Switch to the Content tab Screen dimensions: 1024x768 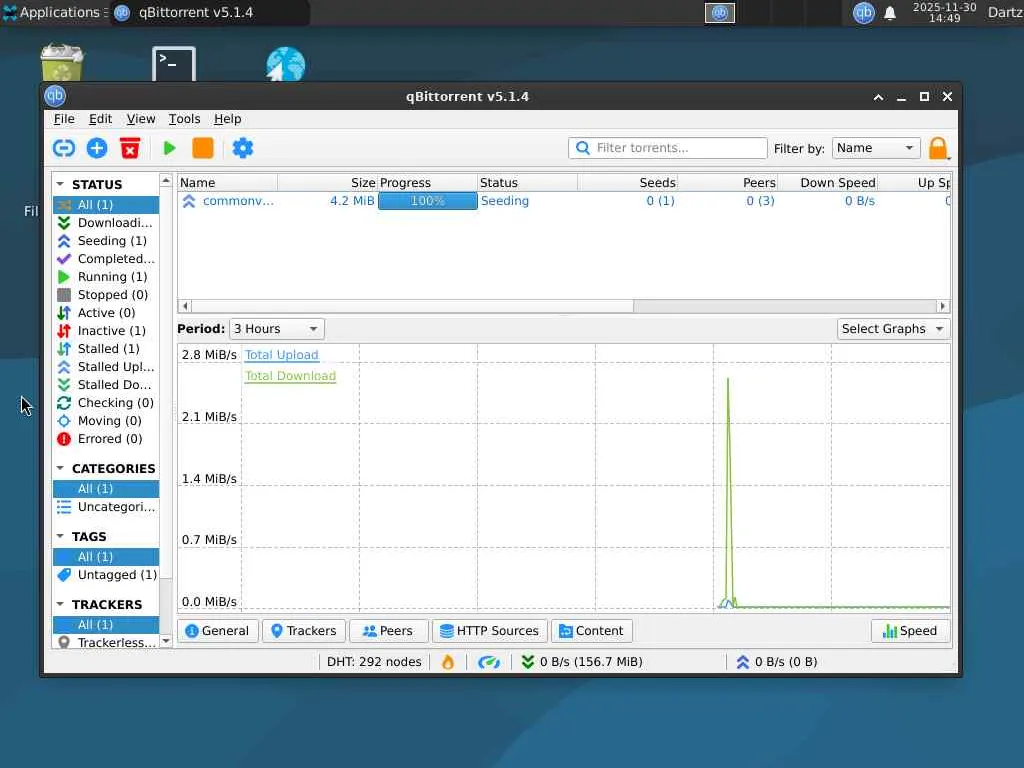pyautogui.click(x=592, y=631)
